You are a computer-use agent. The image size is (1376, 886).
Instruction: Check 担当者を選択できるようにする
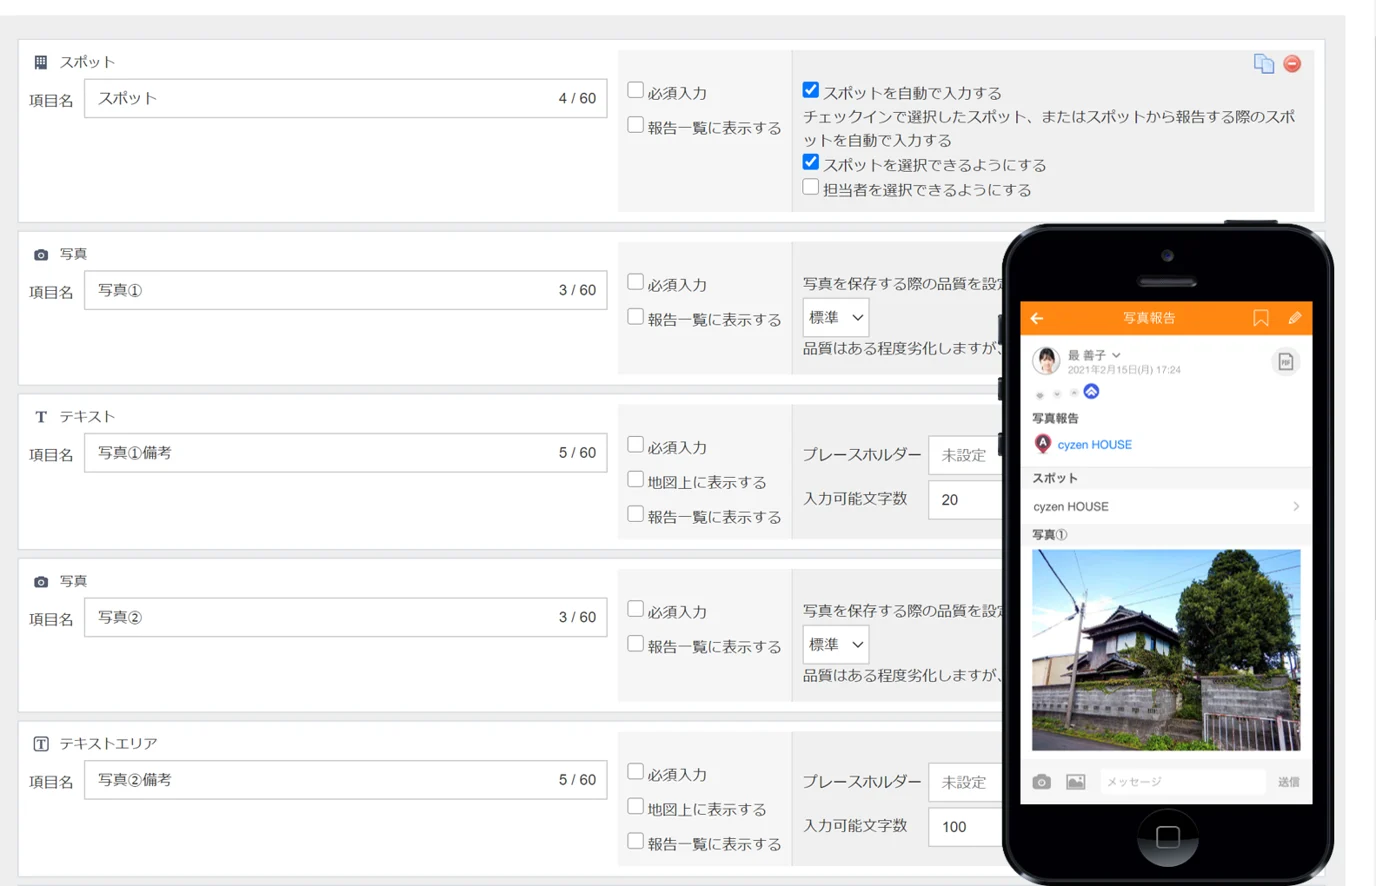pyautogui.click(x=811, y=187)
